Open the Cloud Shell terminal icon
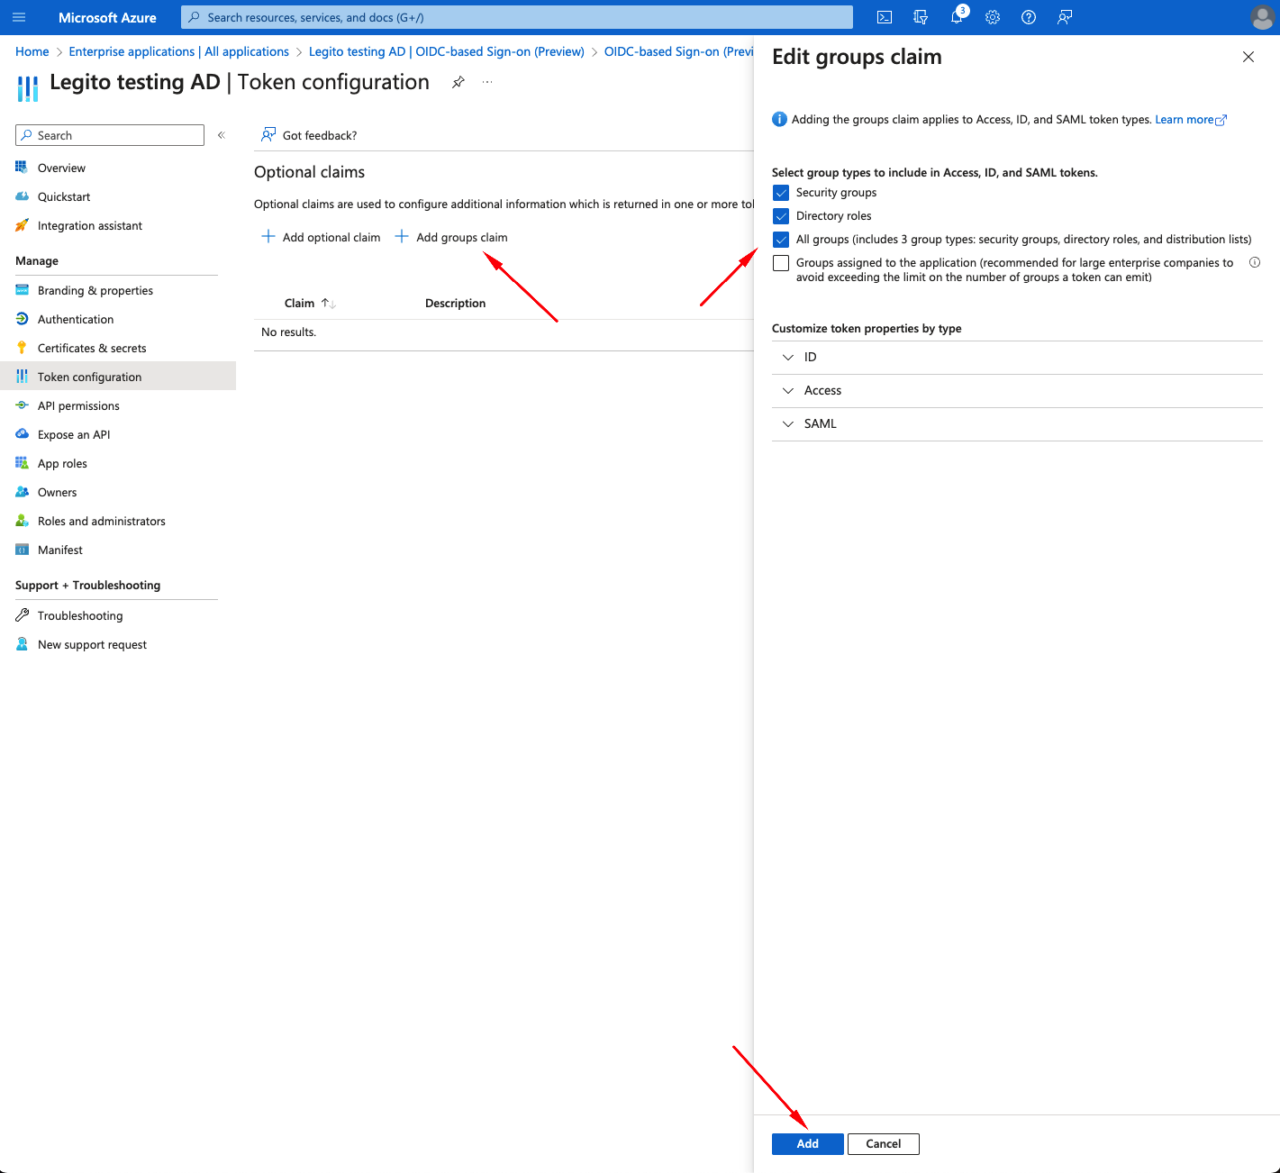This screenshot has height=1173, width=1280. [x=883, y=17]
